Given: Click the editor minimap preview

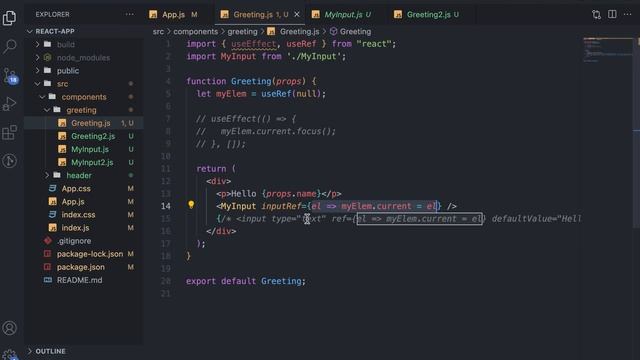Looking at the screenshot, I should pos(608,50).
